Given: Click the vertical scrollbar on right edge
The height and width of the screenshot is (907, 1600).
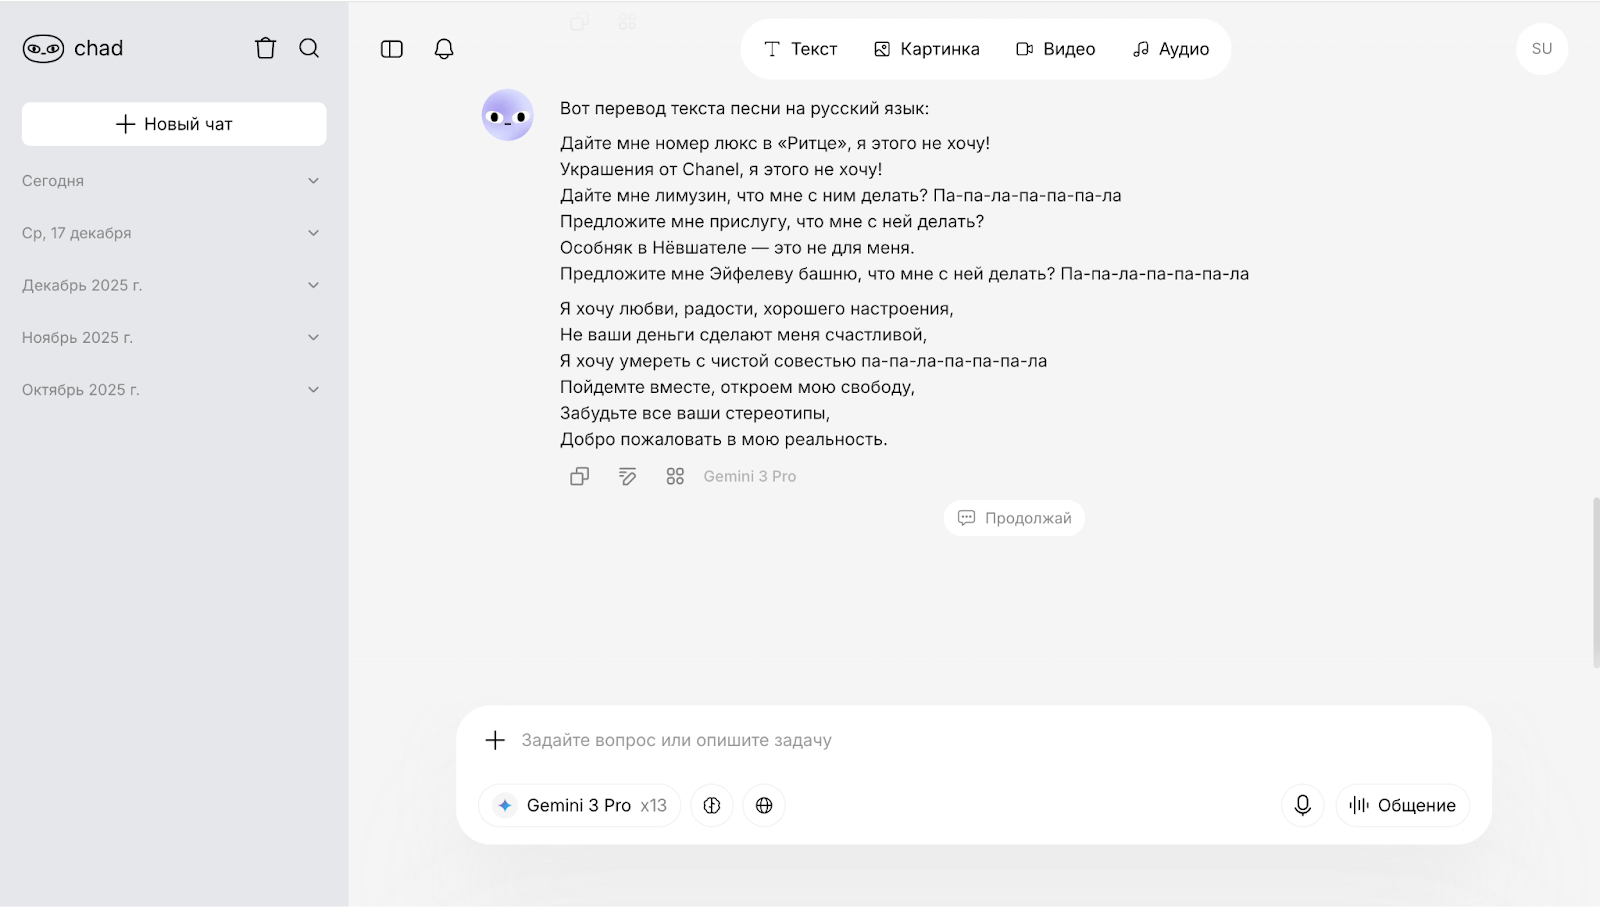Looking at the screenshot, I should [1595, 582].
